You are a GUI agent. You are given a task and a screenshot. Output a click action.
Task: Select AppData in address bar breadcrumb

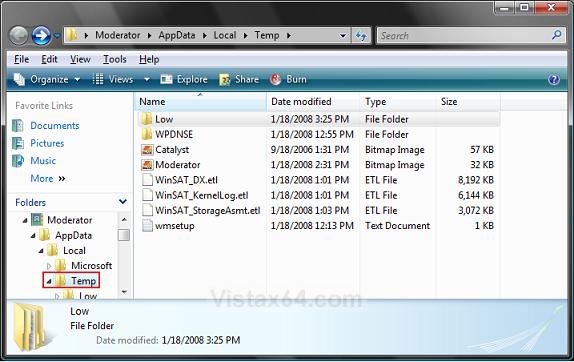[x=177, y=35]
